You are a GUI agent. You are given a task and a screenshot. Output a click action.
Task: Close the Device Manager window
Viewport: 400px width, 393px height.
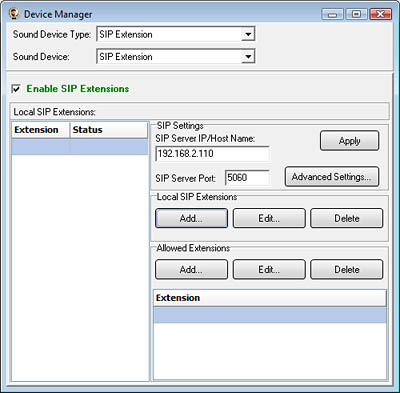(x=380, y=14)
